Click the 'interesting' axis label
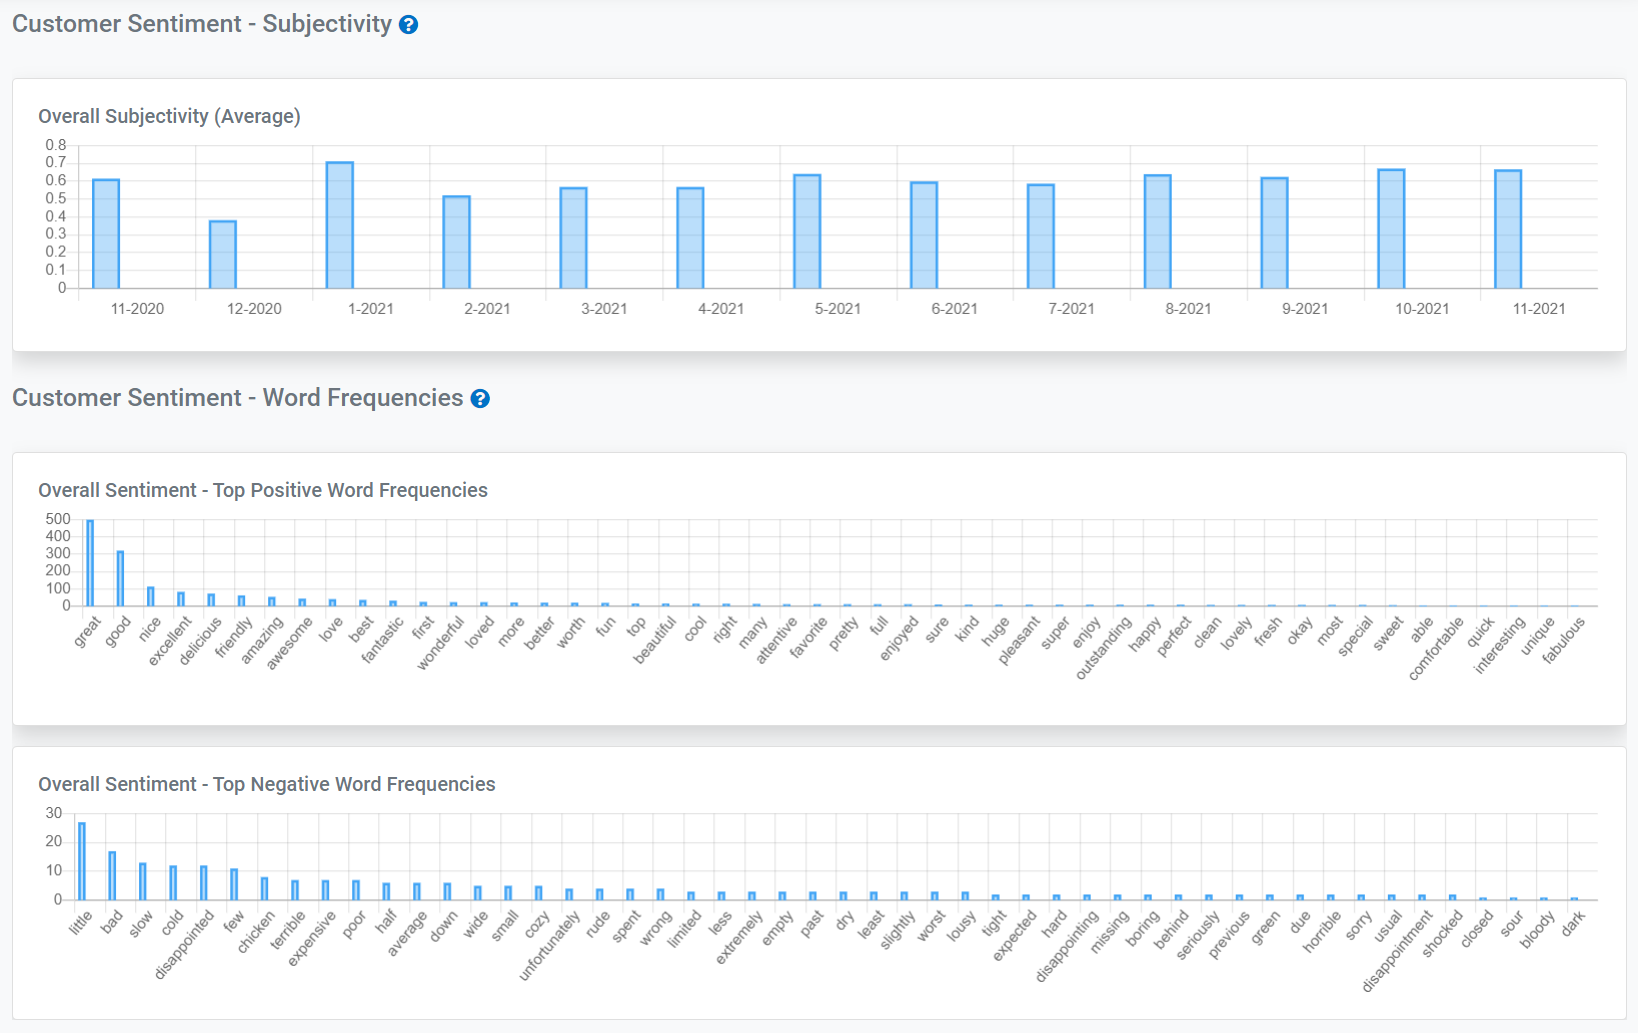The image size is (1638, 1033). tap(1500, 645)
